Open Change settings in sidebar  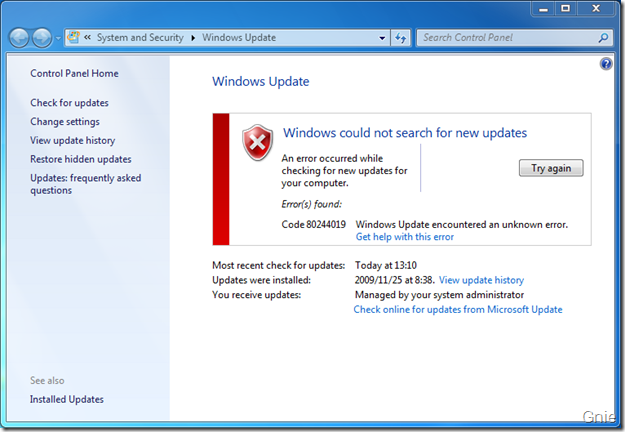65,122
